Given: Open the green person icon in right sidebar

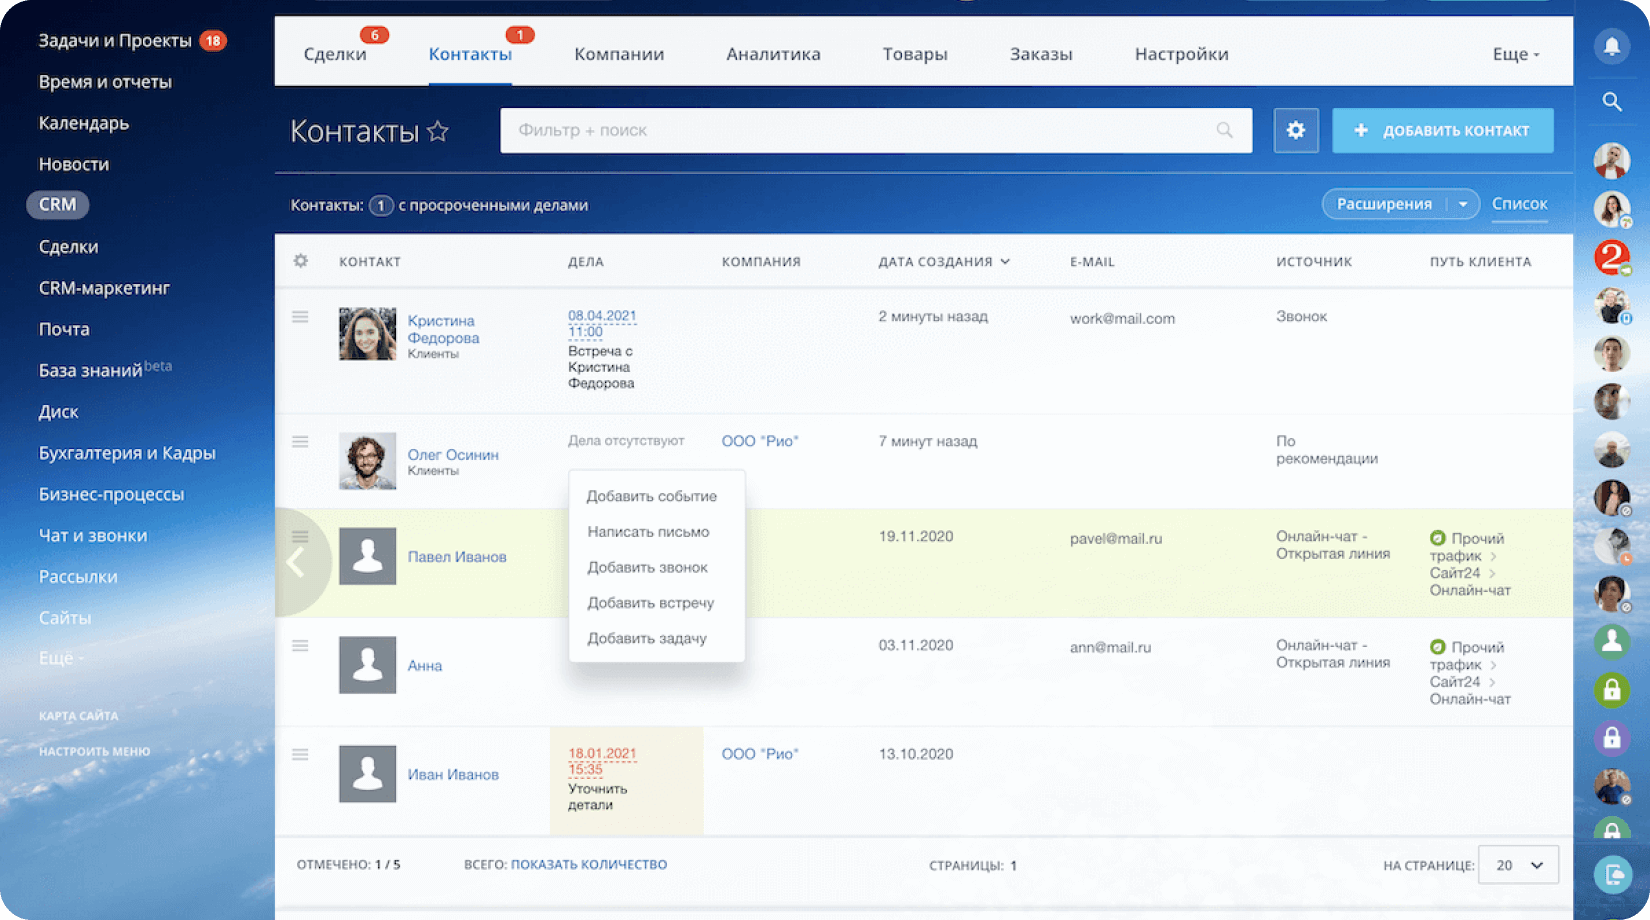Looking at the screenshot, I should [1611, 641].
